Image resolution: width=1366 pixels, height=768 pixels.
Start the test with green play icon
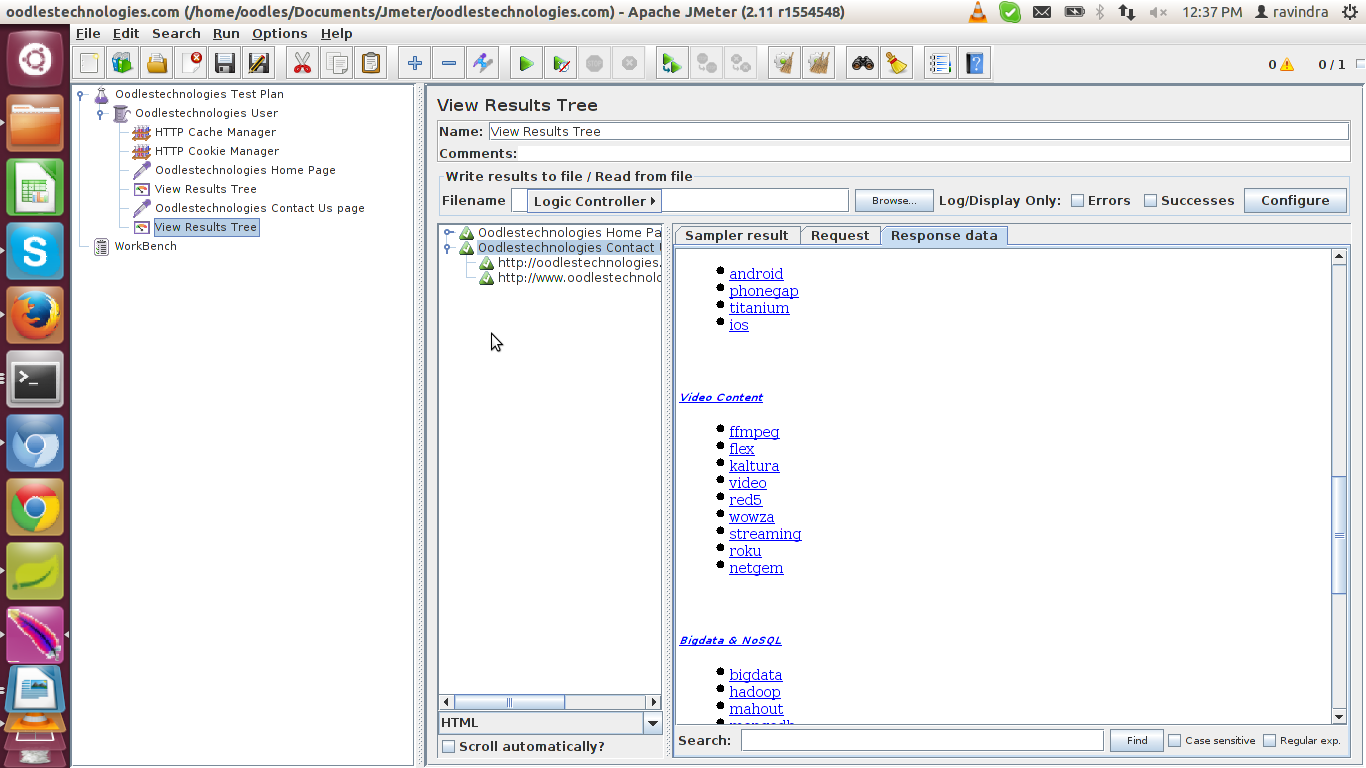tap(526, 64)
